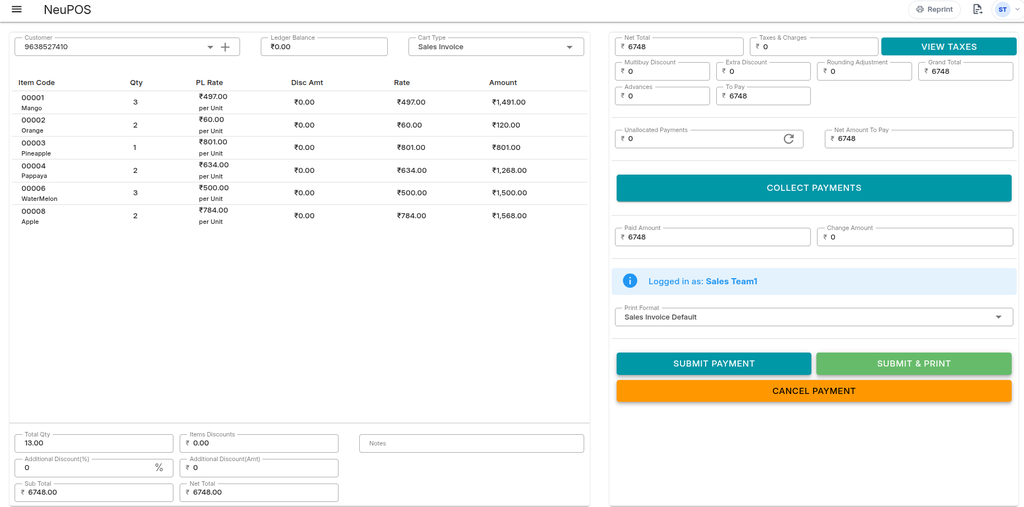Select the Pineapple item row
1024x507 pixels.
298,148
